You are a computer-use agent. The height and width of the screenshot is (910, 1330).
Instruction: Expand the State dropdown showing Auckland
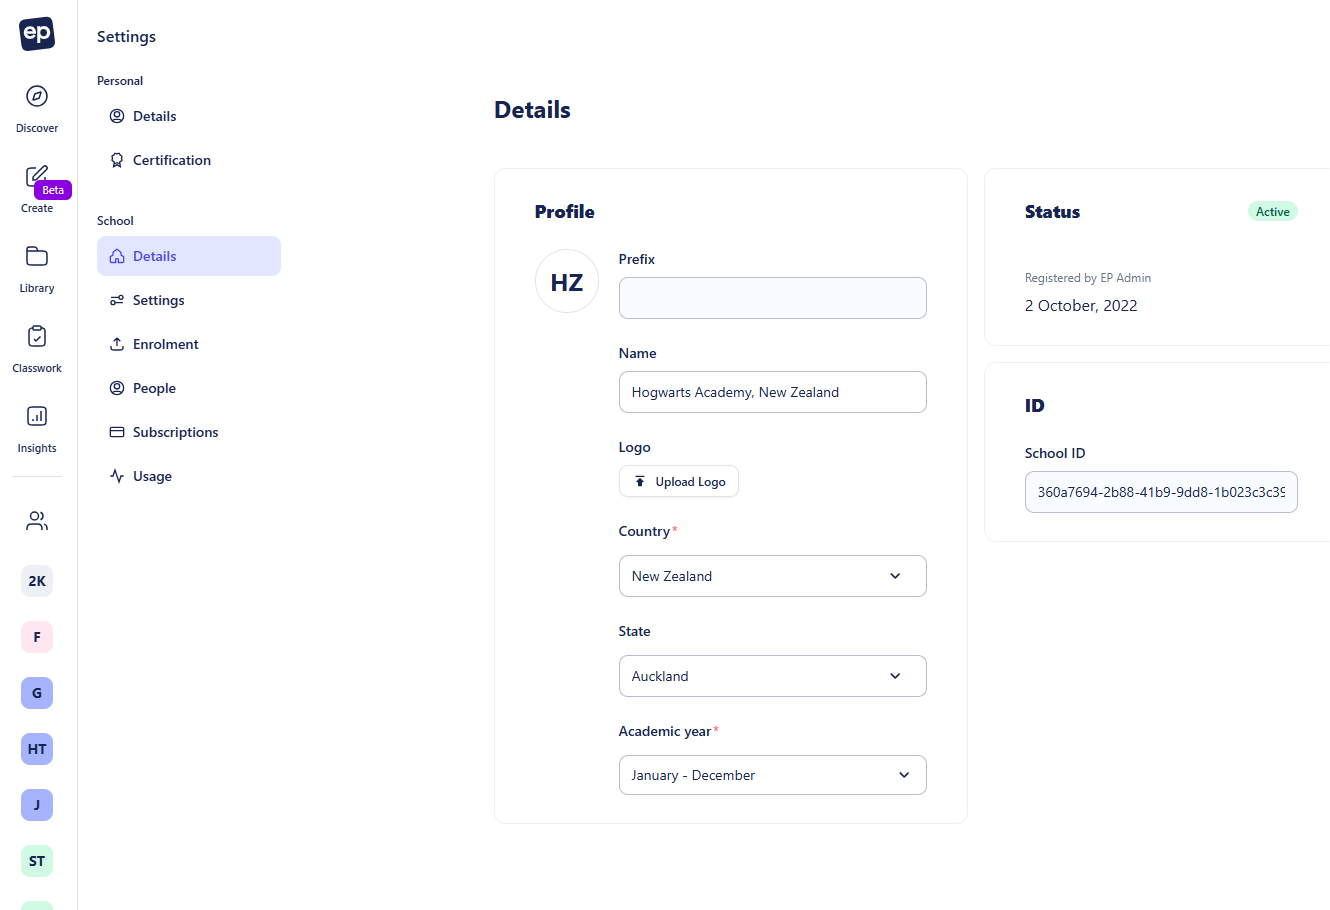[x=773, y=676]
